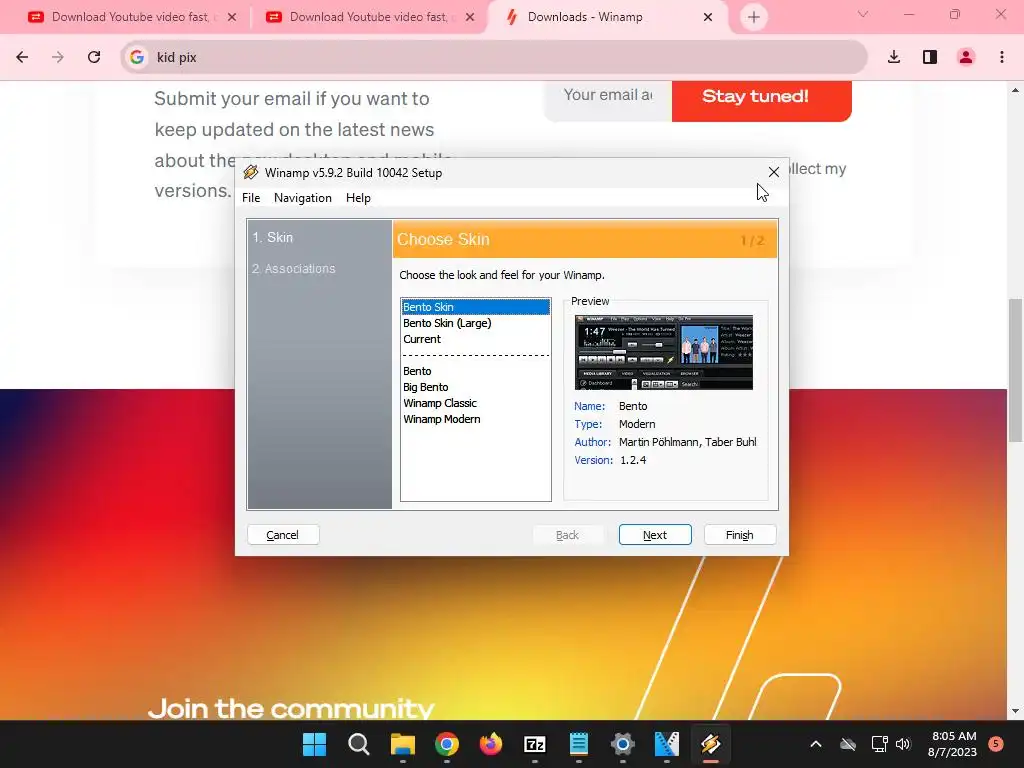Open Chrome tab search chevron
Screen dimensions: 1024x768
863,14
